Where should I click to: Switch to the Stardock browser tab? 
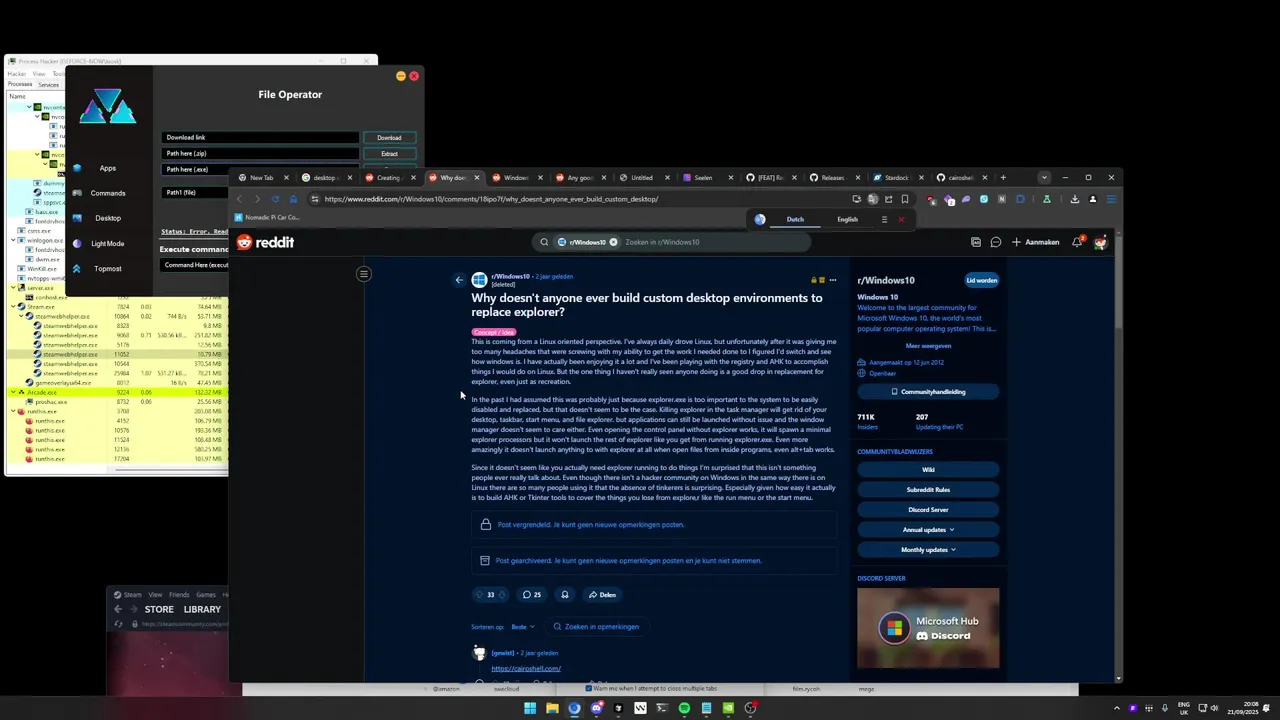[x=896, y=178]
